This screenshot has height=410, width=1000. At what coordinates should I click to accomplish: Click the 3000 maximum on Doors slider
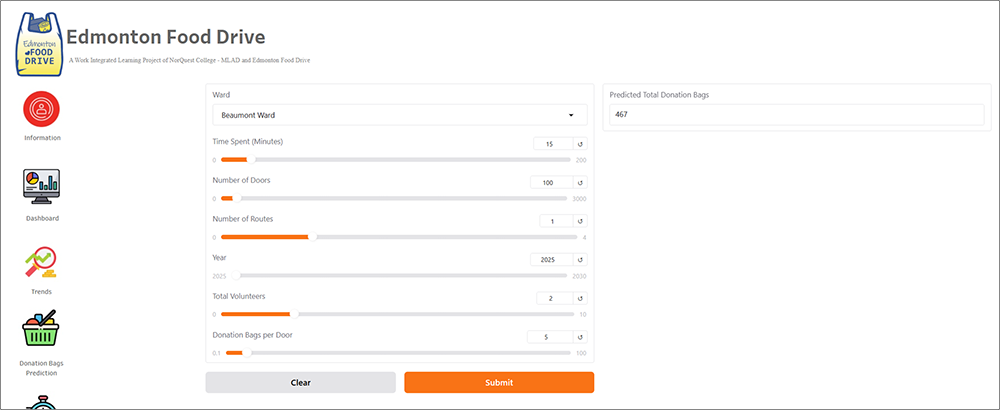pyautogui.click(x=580, y=199)
